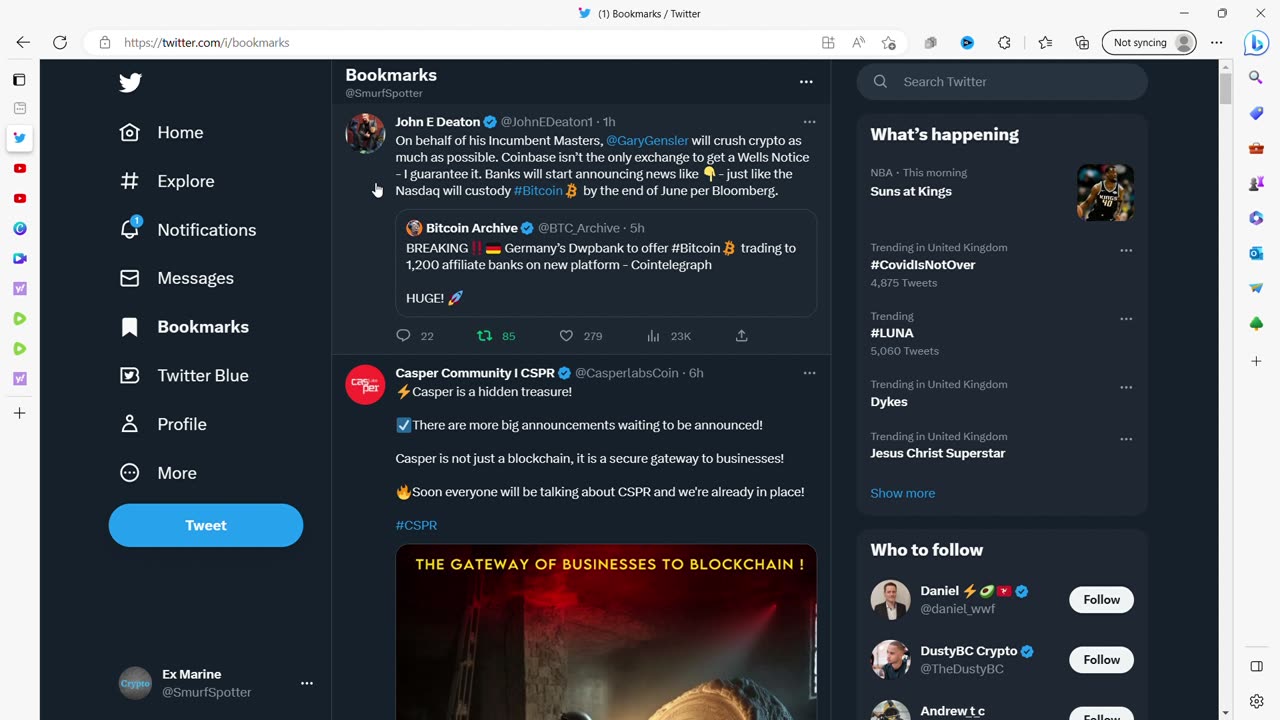
Task: Open Bookmarks header more options
Action: point(806,82)
